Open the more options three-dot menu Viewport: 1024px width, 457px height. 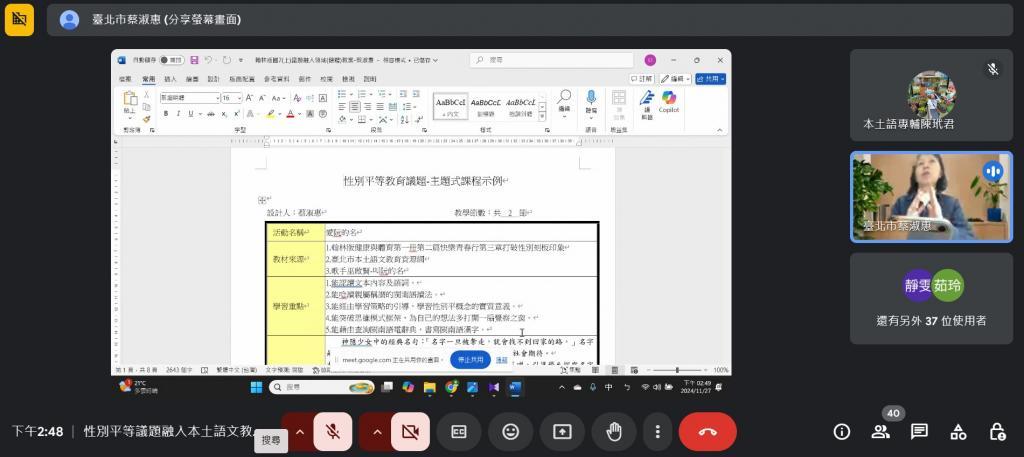coord(657,432)
